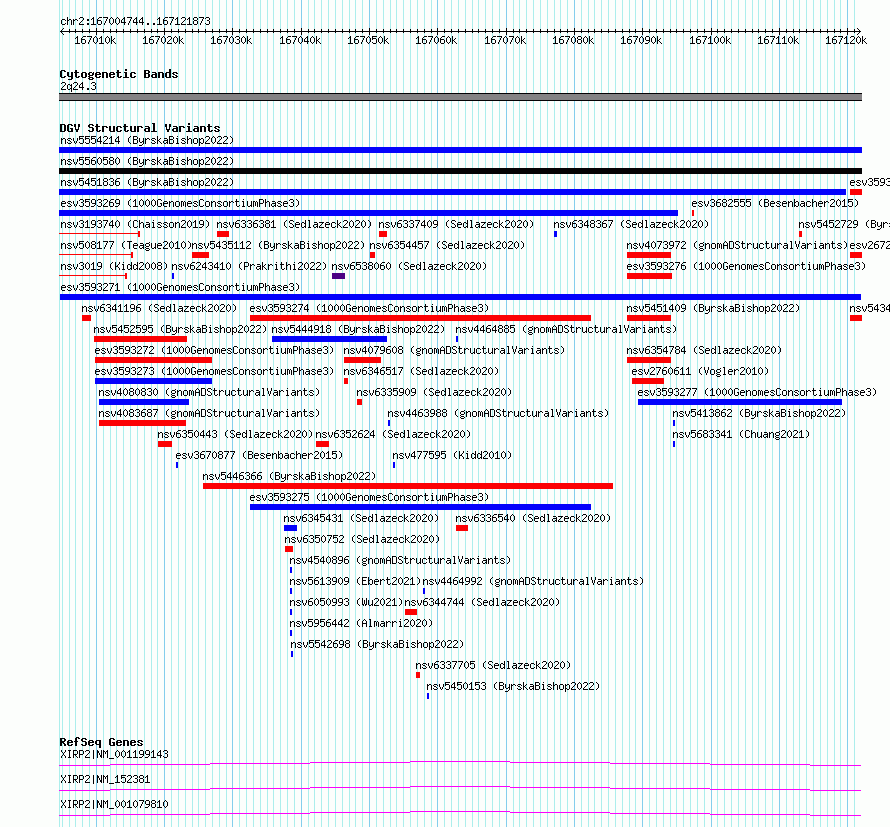Select the XIRP2|NM_001079810 gene label
Screen dimensions: 890x827
click(x=114, y=804)
